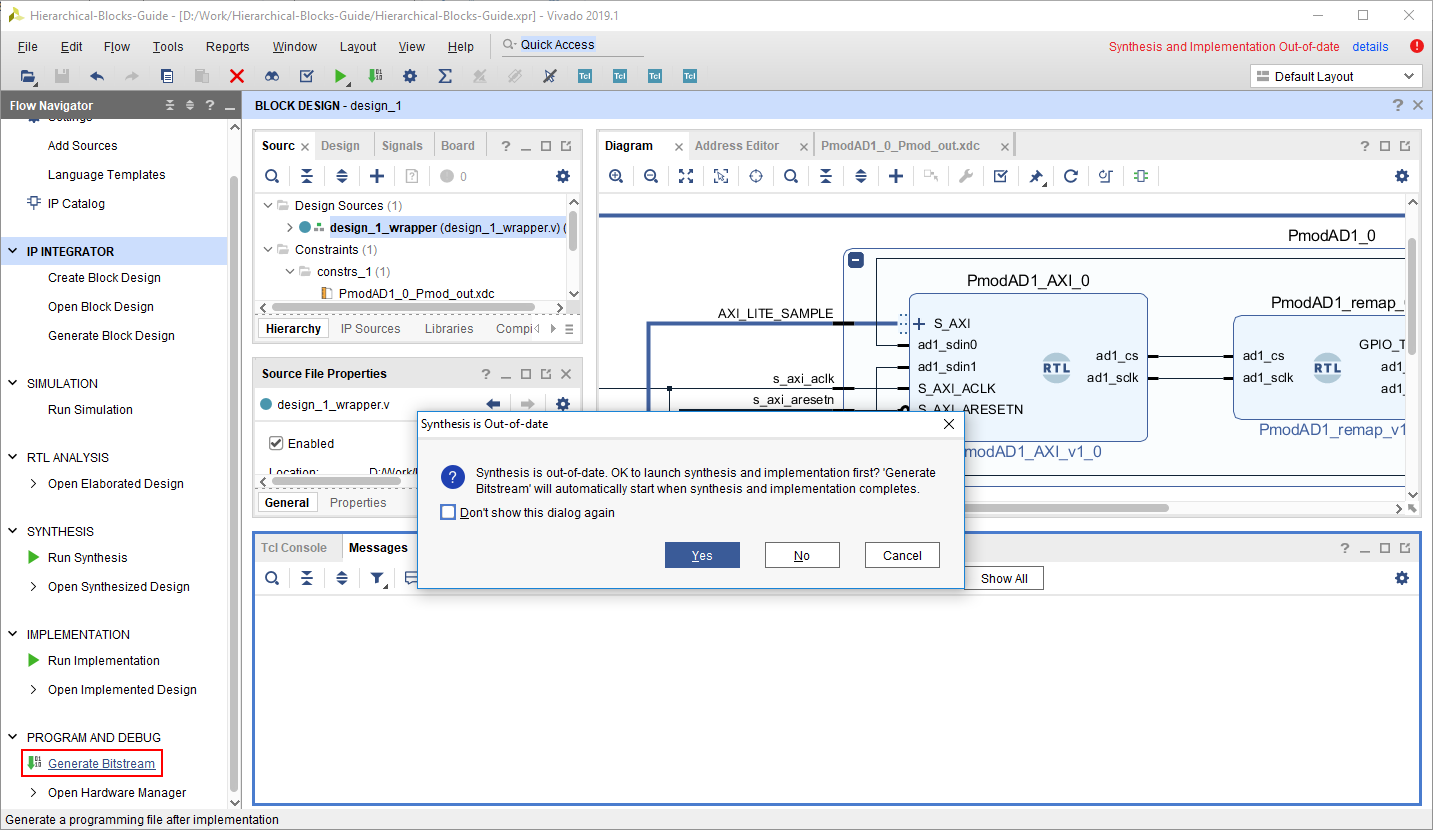Screen dimensions: 1433x830
Task: Click the green Run arrow in main toolbar
Action: tap(341, 76)
